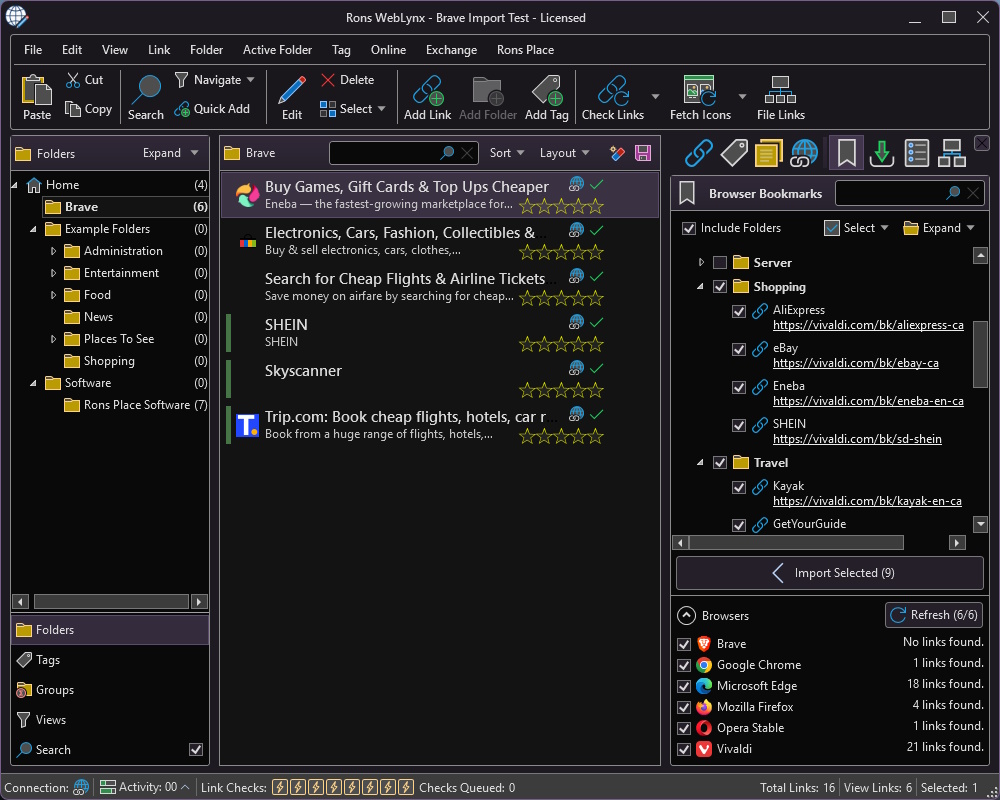The height and width of the screenshot is (800, 1000).
Task: Select the Trip.com link entry
Action: pos(440,425)
